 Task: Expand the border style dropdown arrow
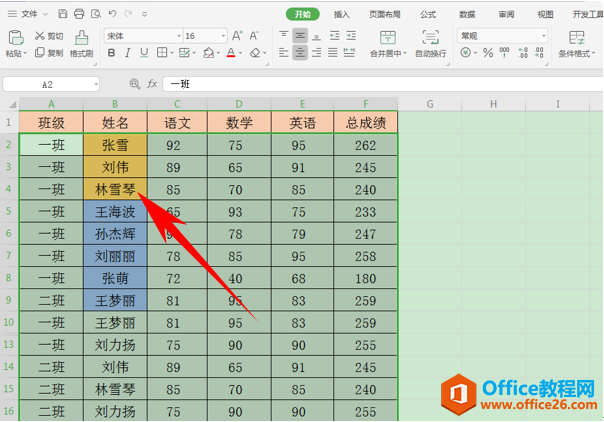coord(172,53)
